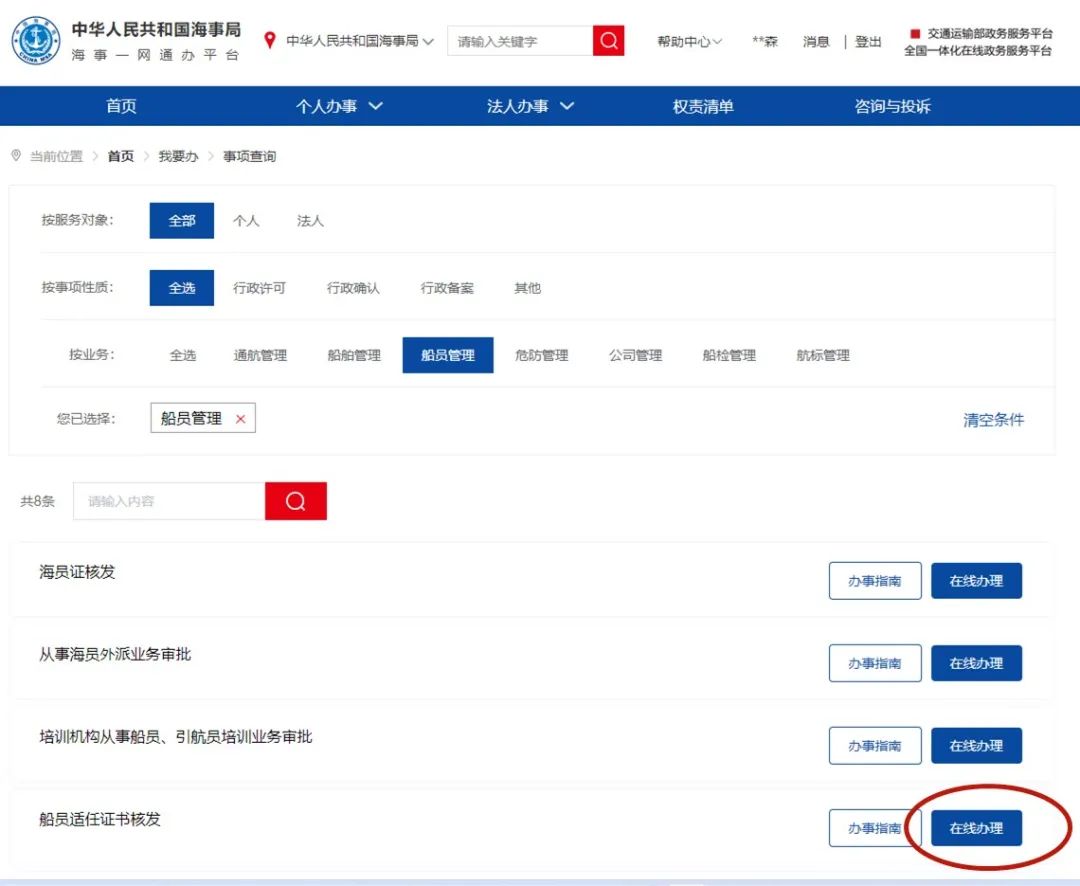Screen dimensions: 1080x886
Task: Filter by 行政许可
Action: pyautogui.click(x=259, y=288)
